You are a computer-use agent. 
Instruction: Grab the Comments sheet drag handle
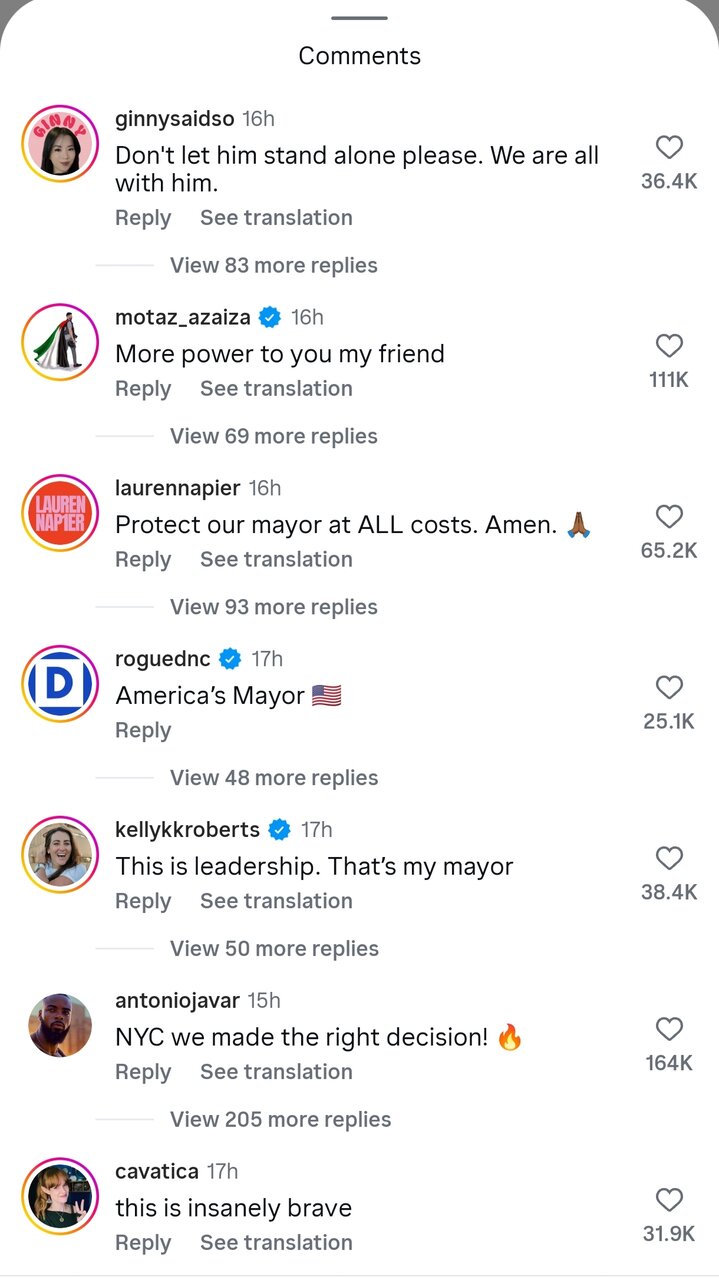pyautogui.click(x=359, y=18)
